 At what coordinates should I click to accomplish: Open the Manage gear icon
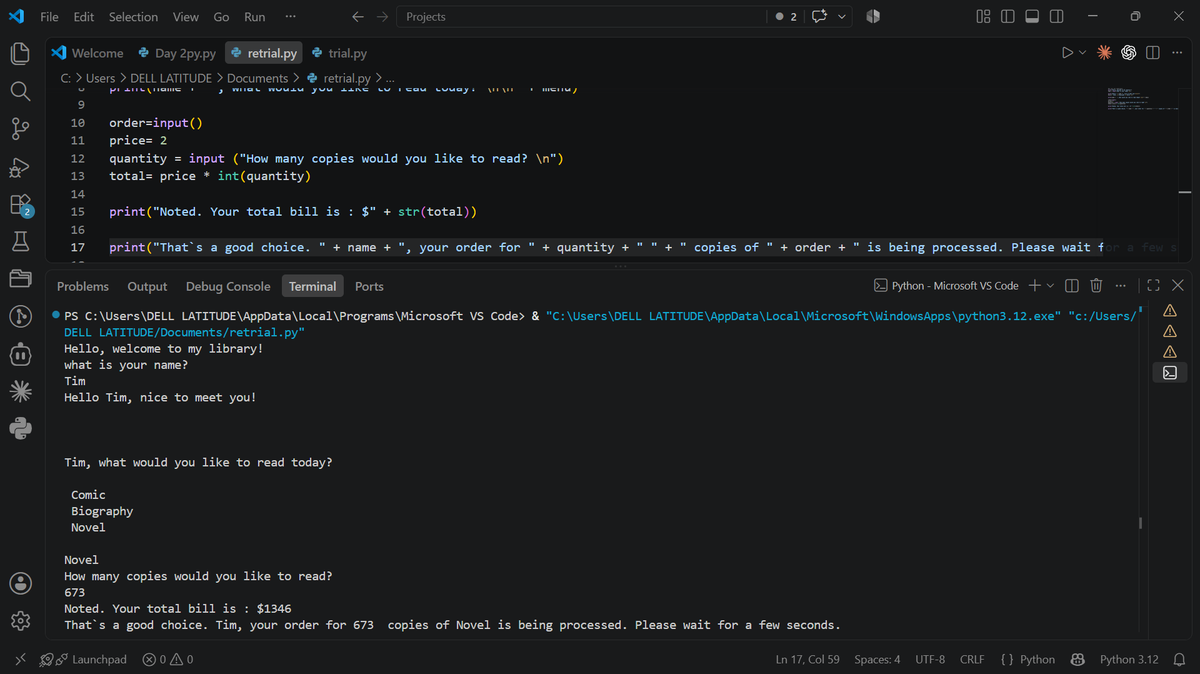tap(20, 622)
